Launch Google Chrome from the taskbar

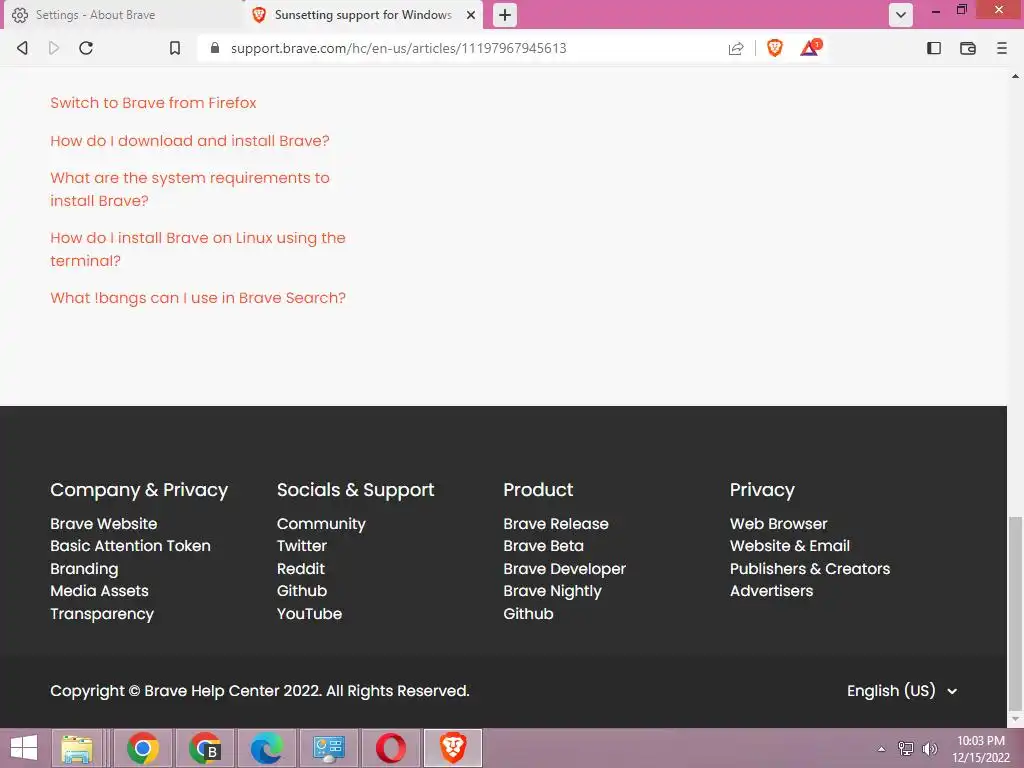pyautogui.click(x=143, y=748)
